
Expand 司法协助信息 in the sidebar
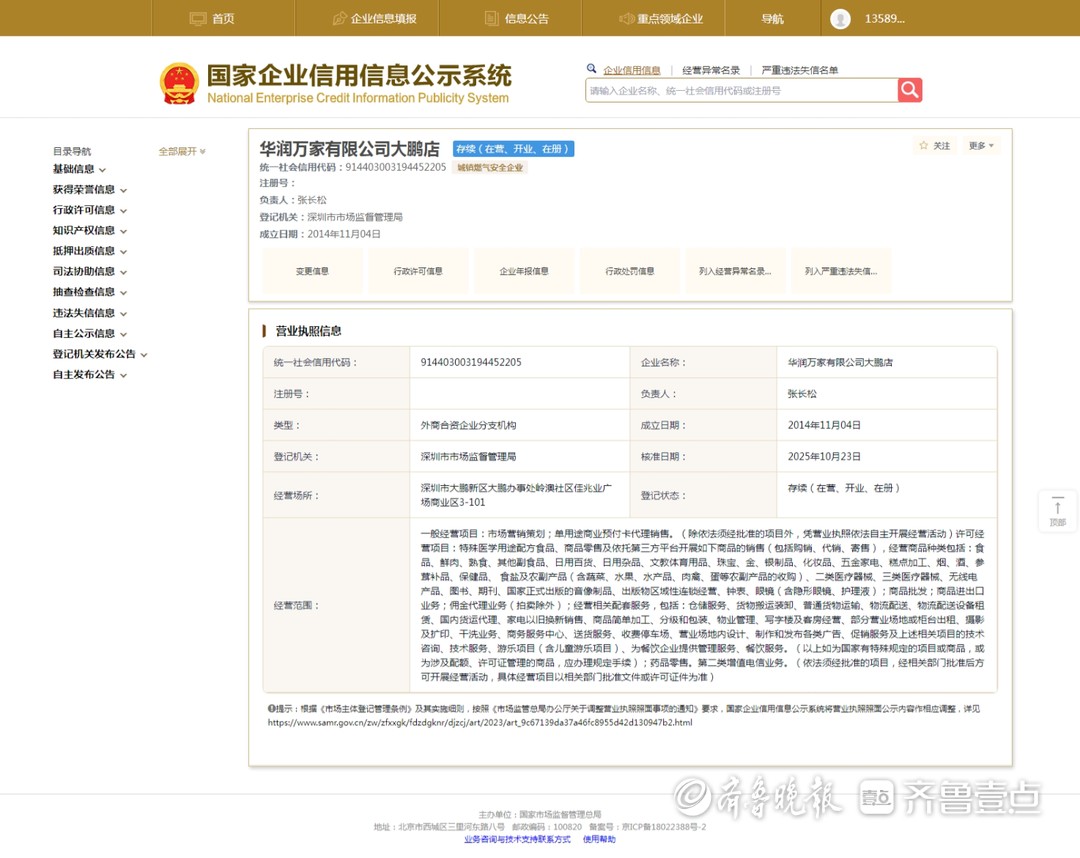click(90, 272)
